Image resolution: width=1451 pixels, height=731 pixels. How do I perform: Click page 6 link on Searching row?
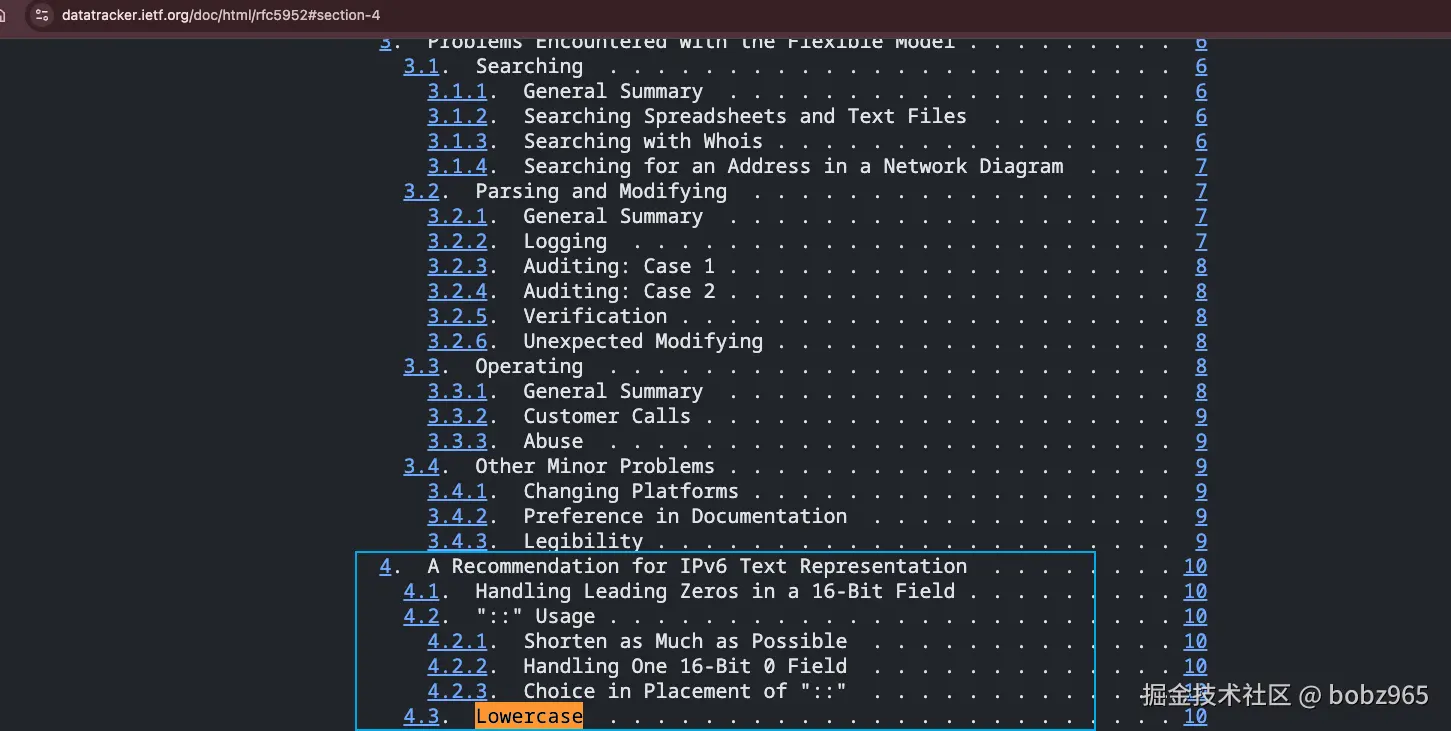click(1201, 67)
